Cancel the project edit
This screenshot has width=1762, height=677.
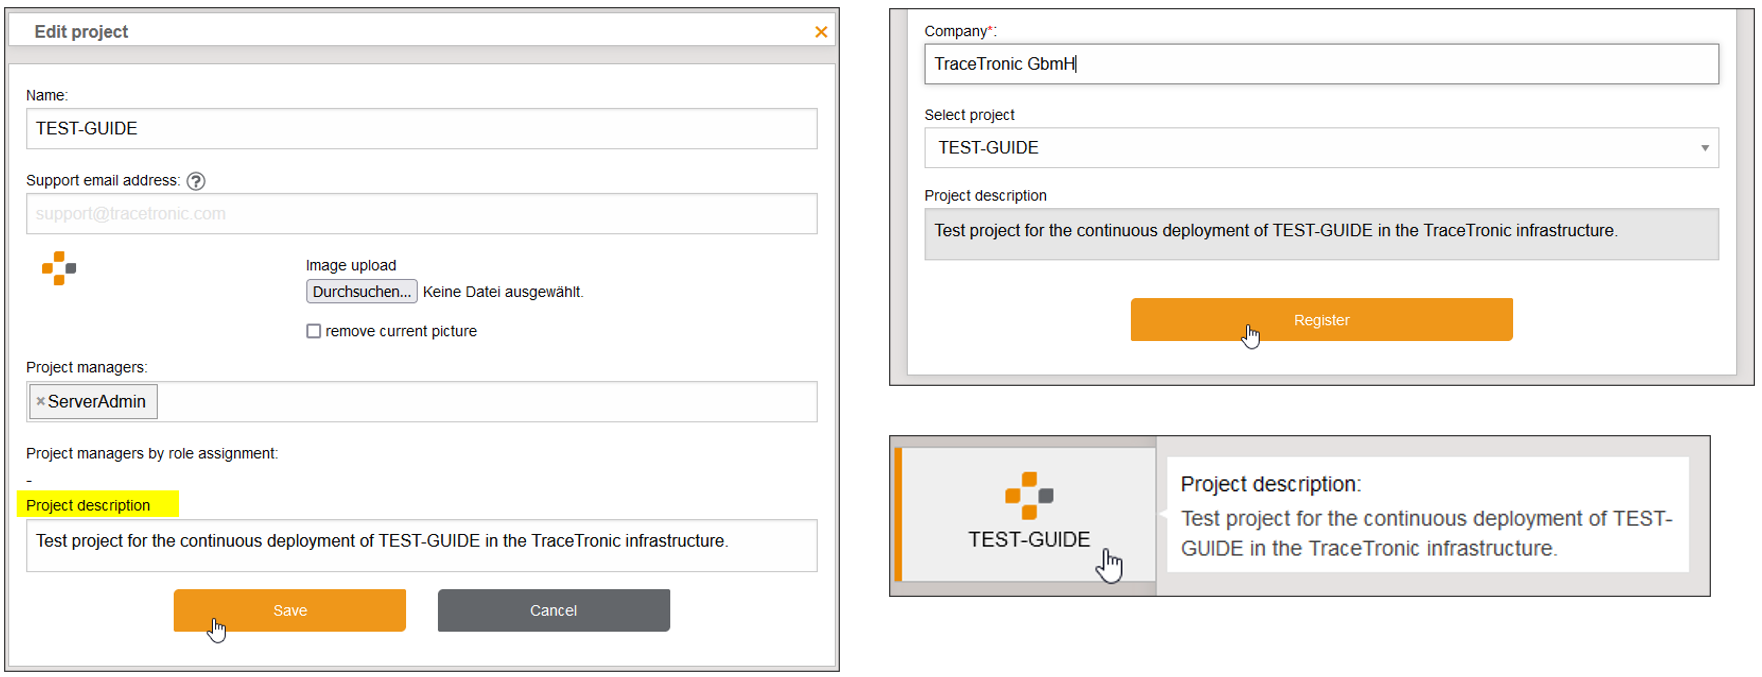(x=554, y=610)
